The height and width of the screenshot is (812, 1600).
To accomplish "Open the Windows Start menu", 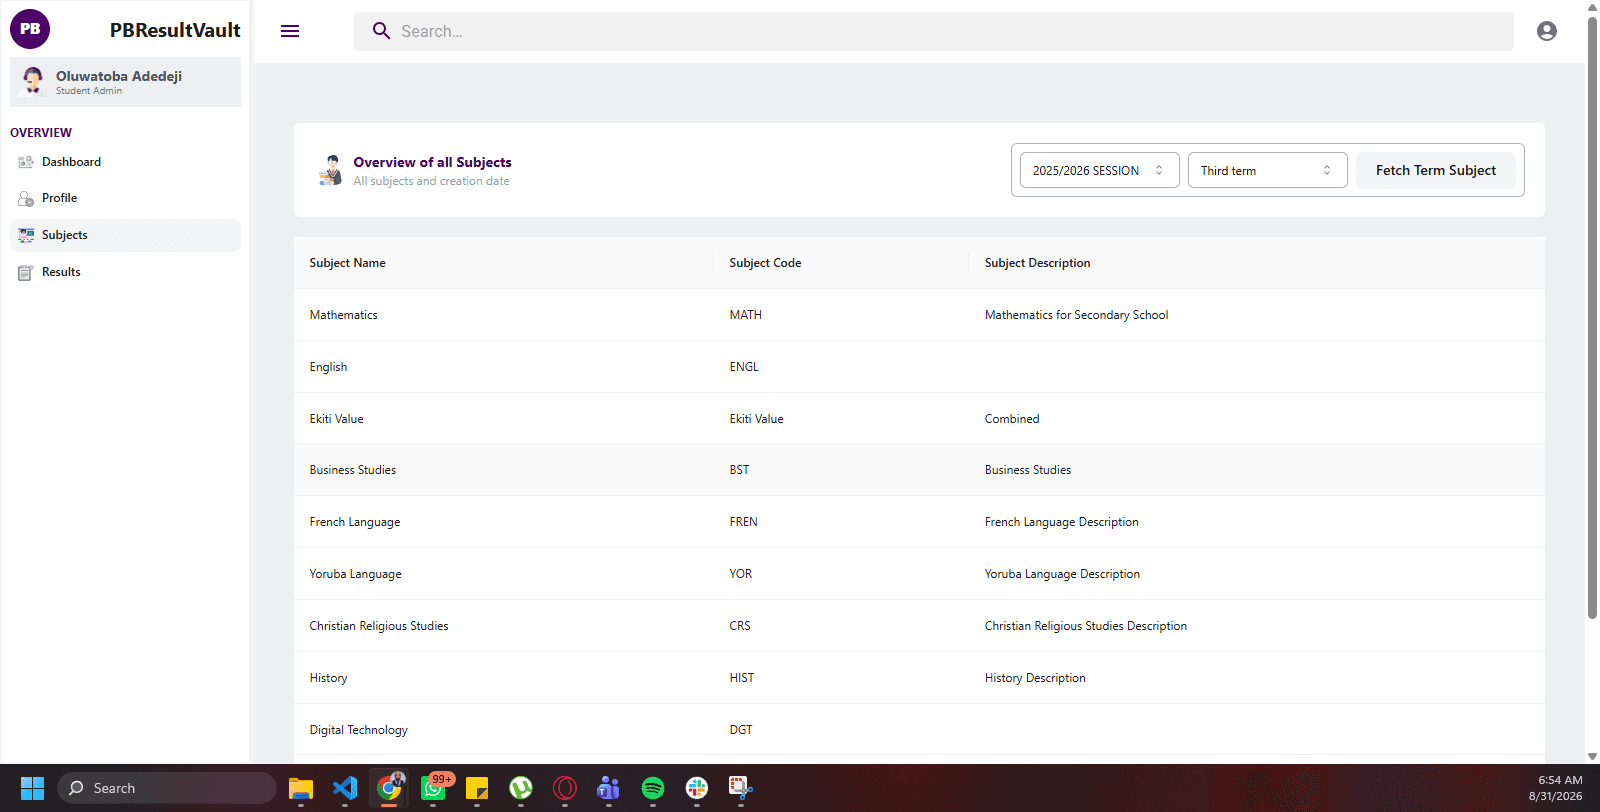I will (x=32, y=788).
